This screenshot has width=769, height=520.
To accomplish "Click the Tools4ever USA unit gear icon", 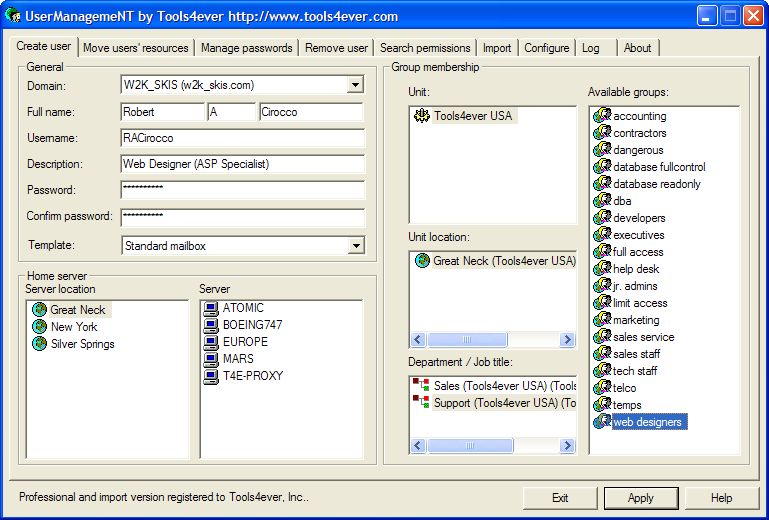I will pyautogui.click(x=421, y=116).
